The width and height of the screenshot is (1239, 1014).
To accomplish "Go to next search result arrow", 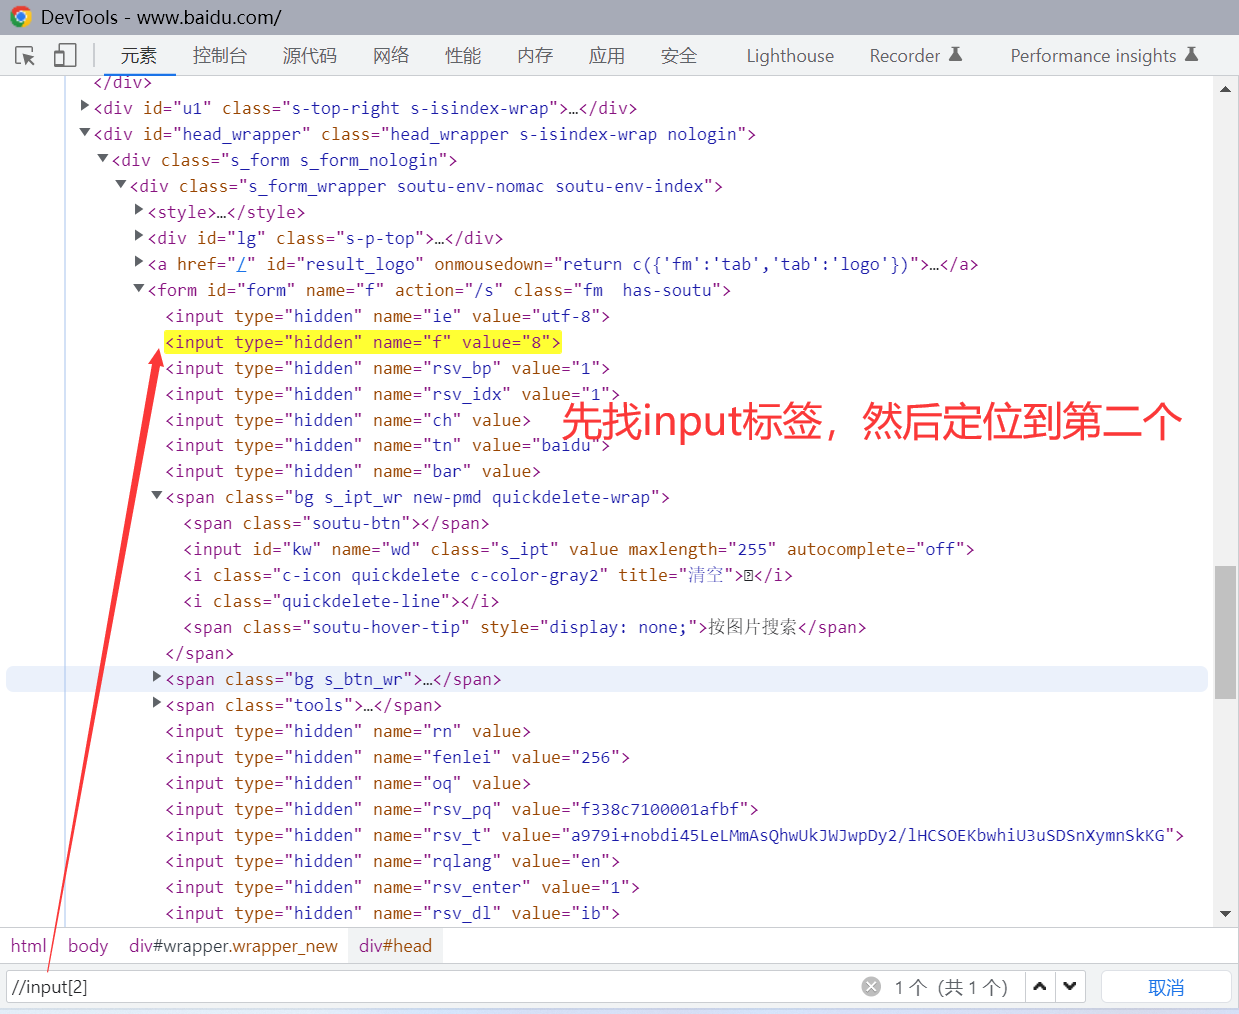I will 1070,987.
